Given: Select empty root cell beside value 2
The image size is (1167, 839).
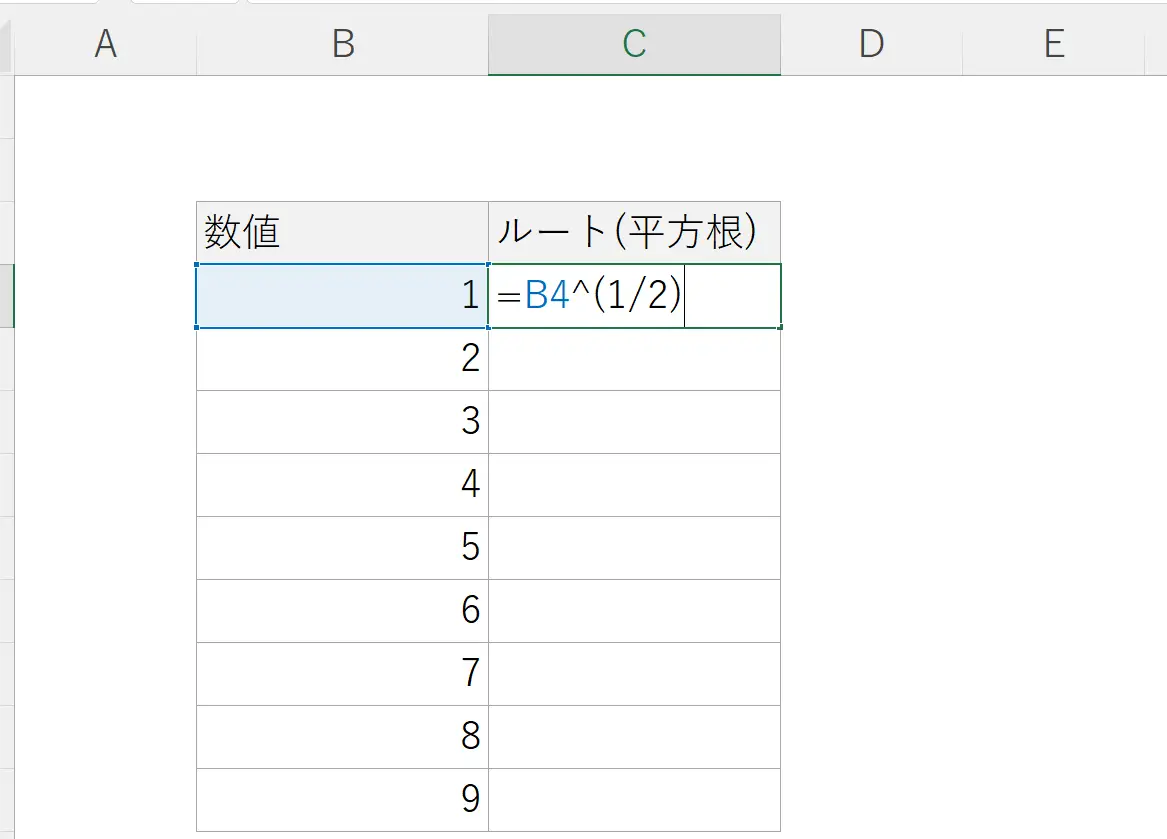Looking at the screenshot, I should click(x=634, y=359).
